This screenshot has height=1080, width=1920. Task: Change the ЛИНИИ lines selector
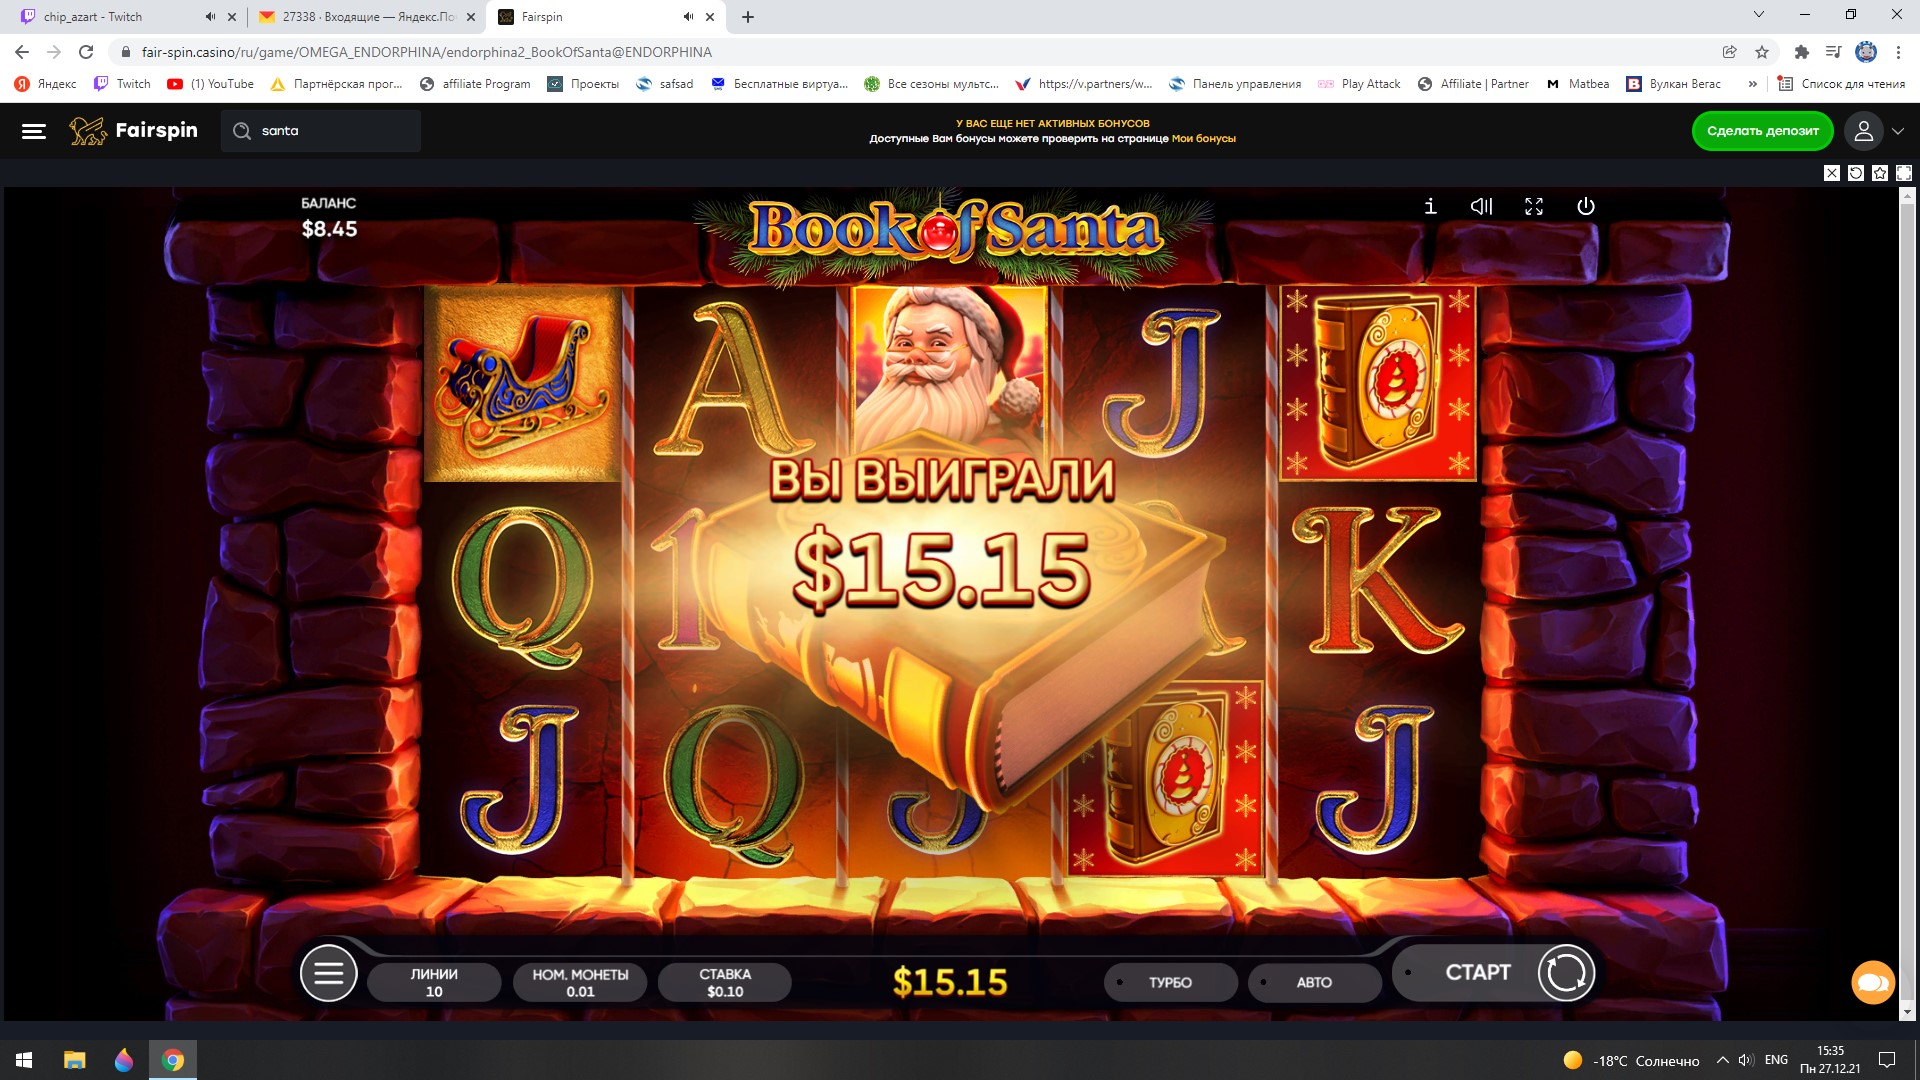[434, 982]
